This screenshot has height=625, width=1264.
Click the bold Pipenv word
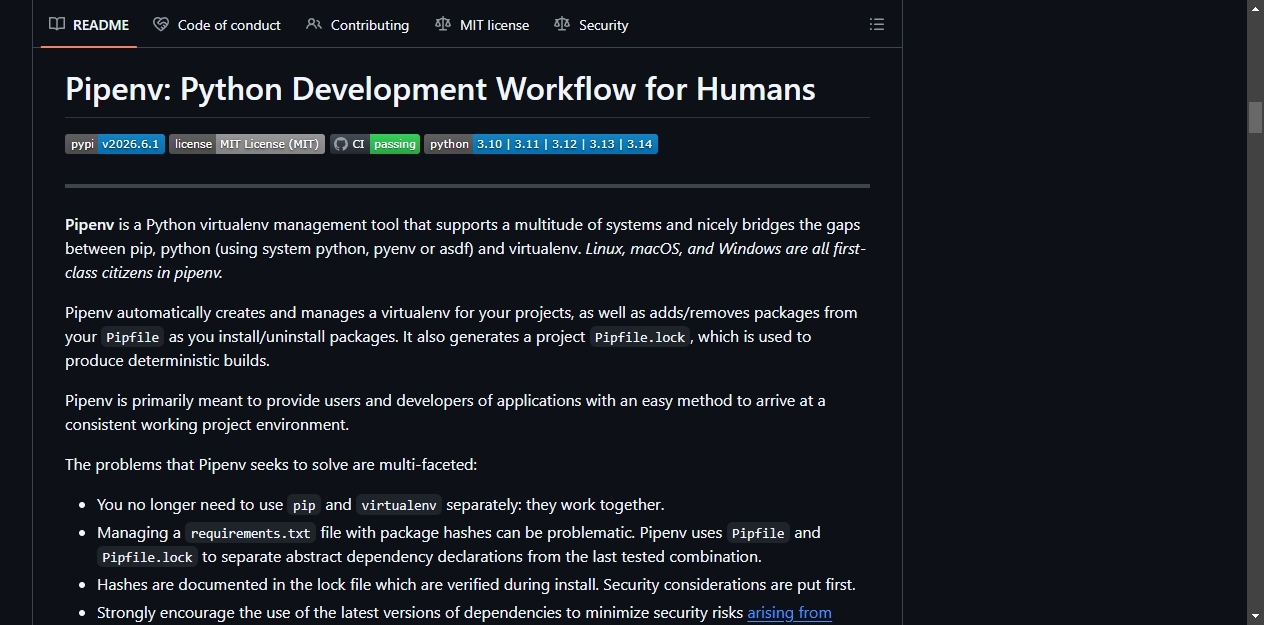click(90, 225)
